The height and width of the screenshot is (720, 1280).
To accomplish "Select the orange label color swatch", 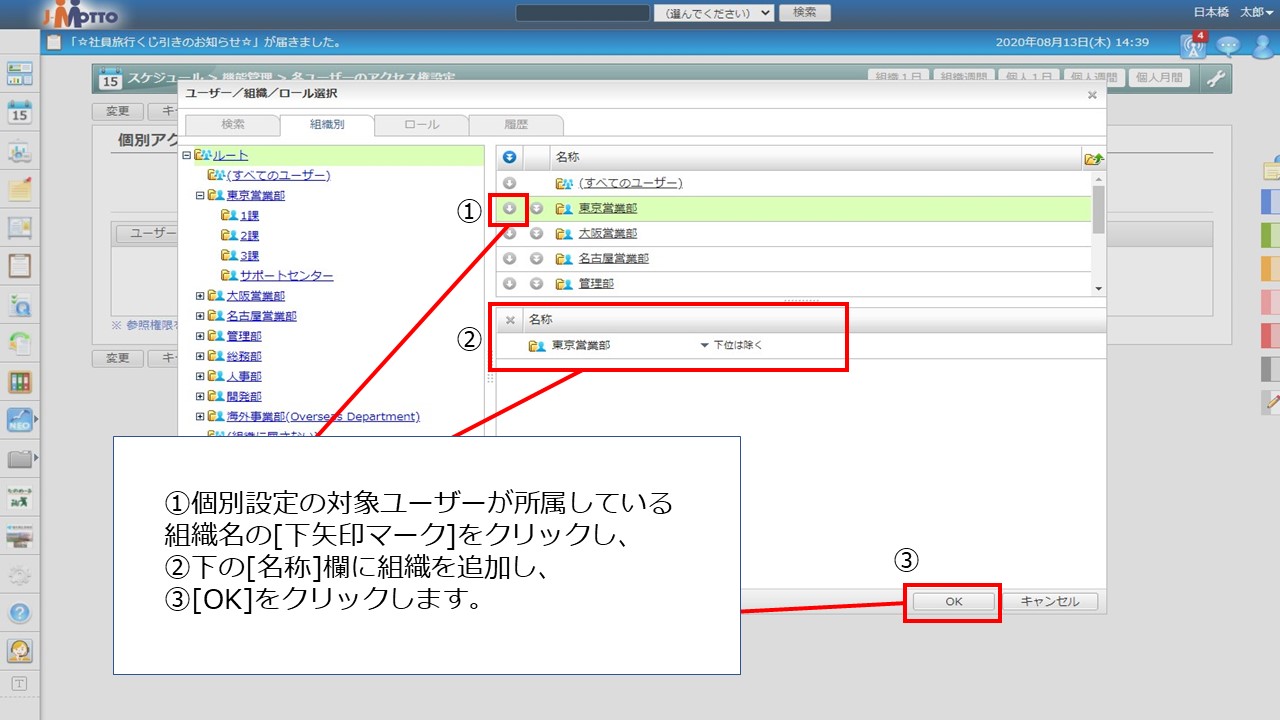I will point(1270,269).
